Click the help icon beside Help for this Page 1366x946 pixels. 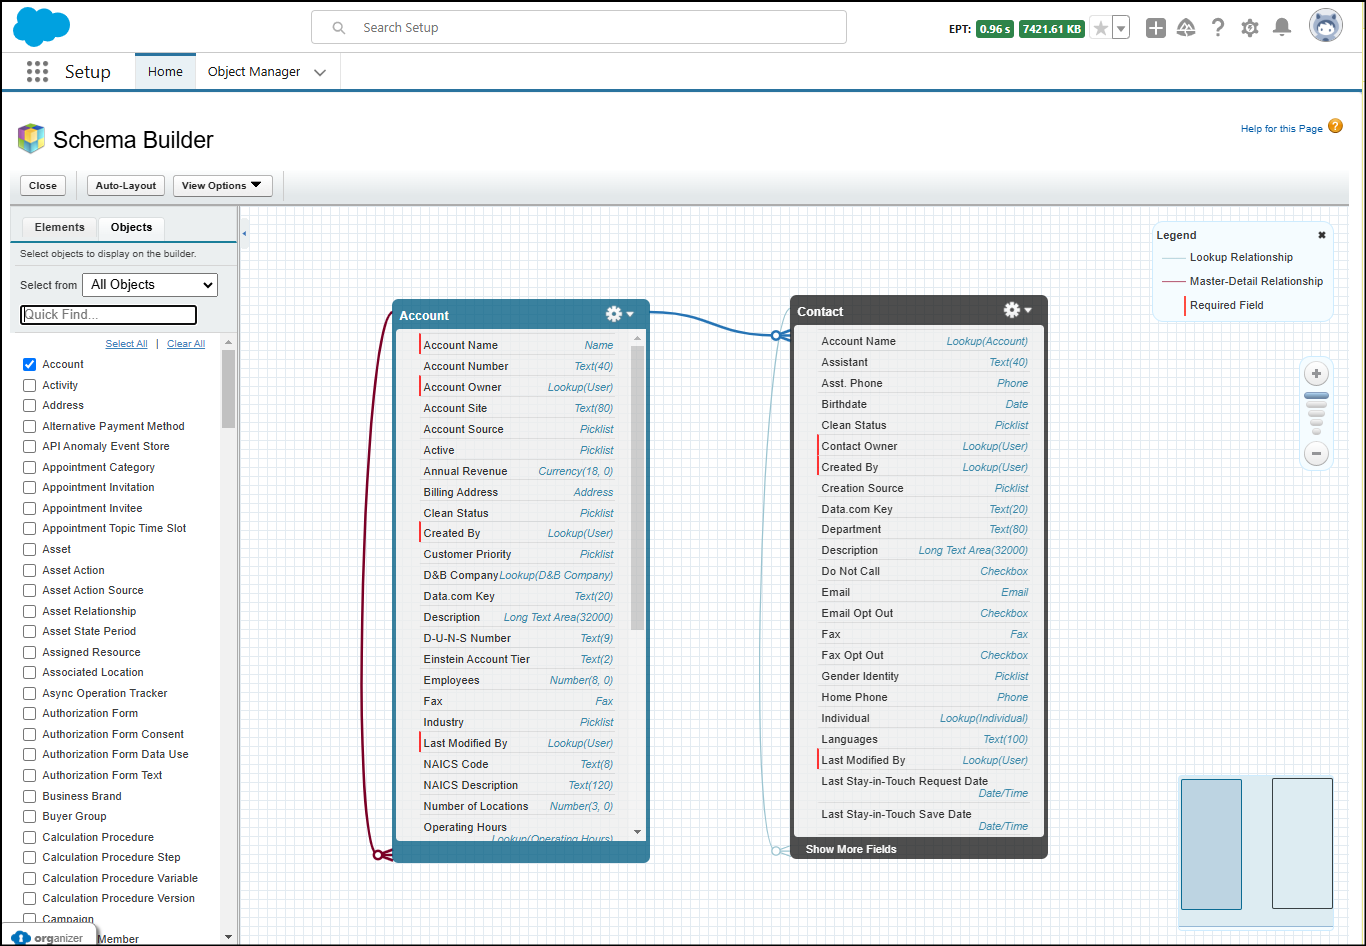1335,127
